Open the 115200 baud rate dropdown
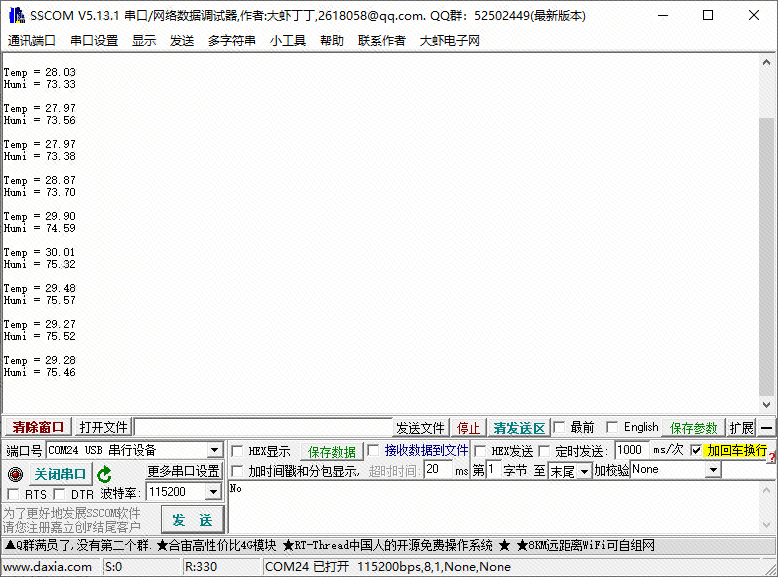 (213, 492)
